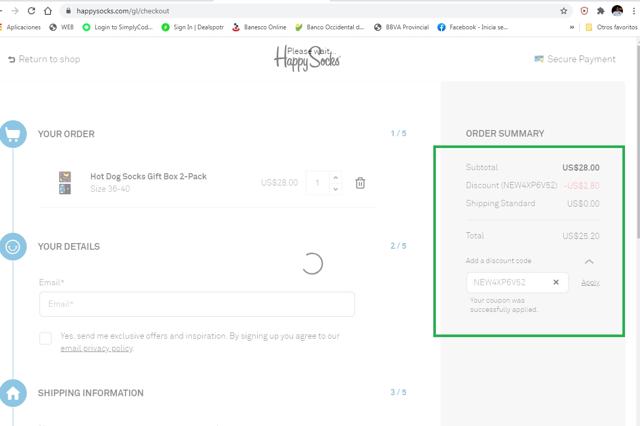Open Facebook bookmark
This screenshot has width=640, height=426.
click(473, 27)
